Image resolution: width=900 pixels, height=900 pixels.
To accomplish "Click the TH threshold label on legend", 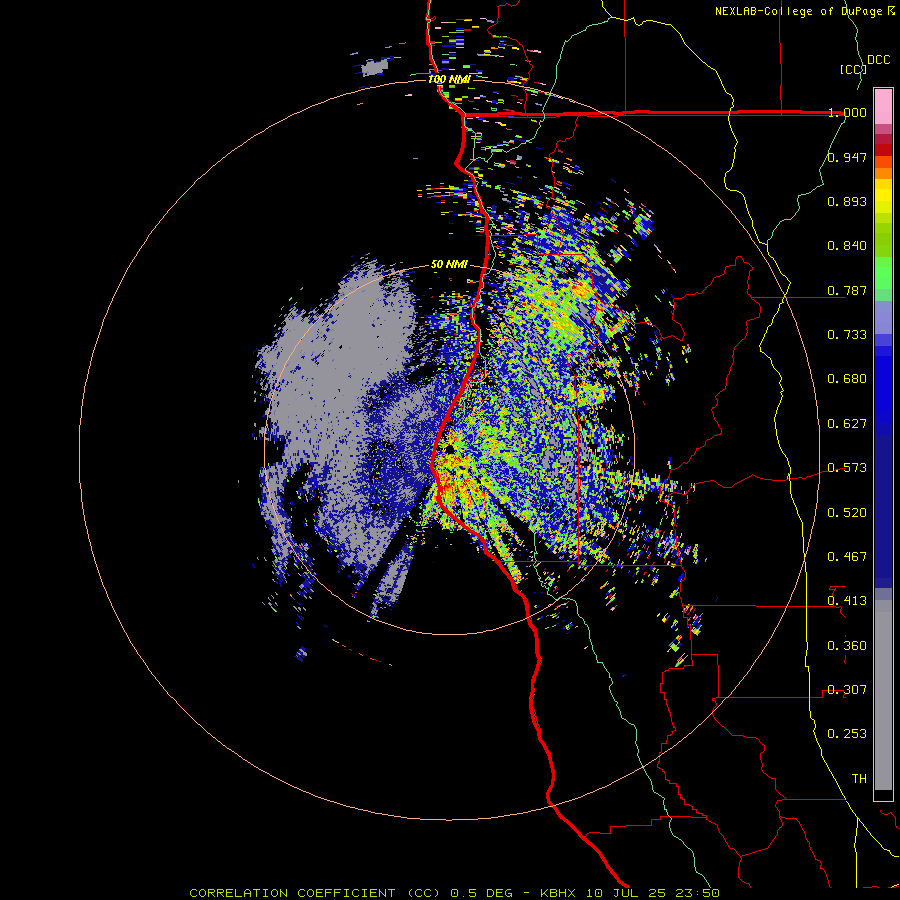I will click(859, 779).
